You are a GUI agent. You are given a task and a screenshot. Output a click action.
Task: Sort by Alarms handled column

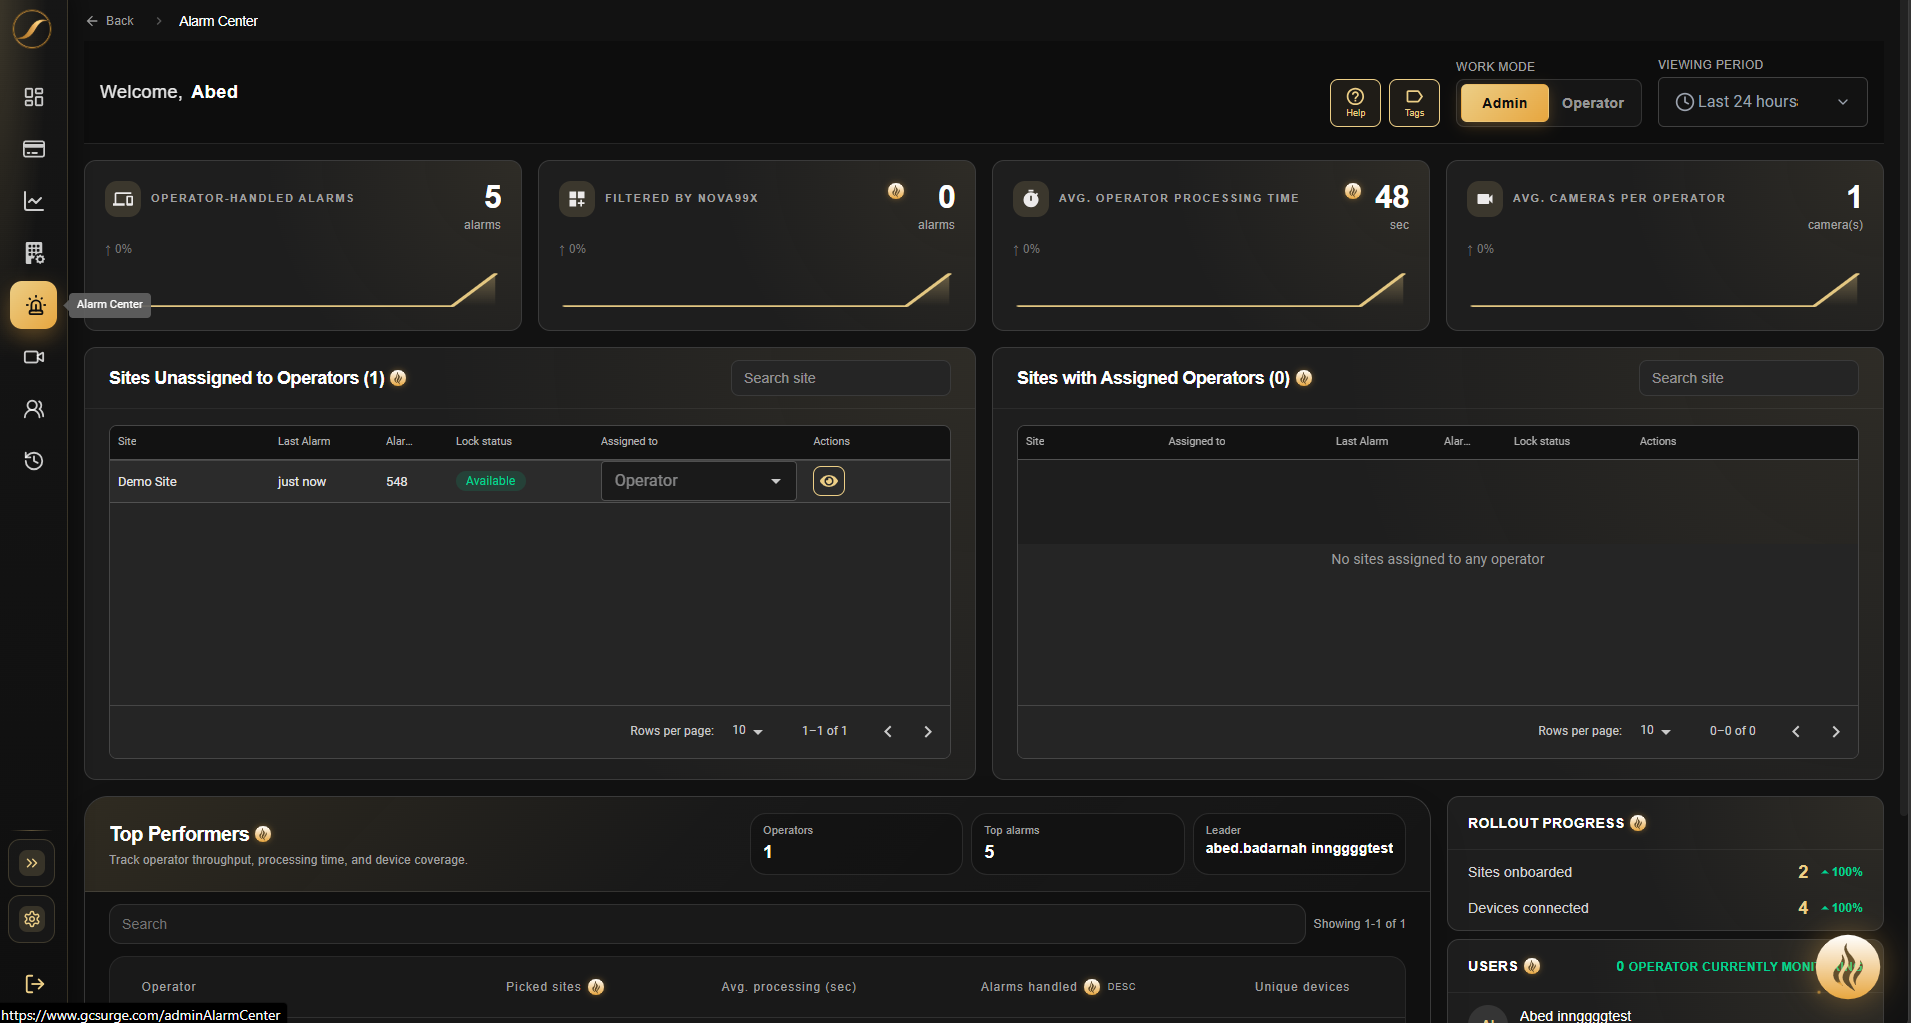coord(1029,987)
